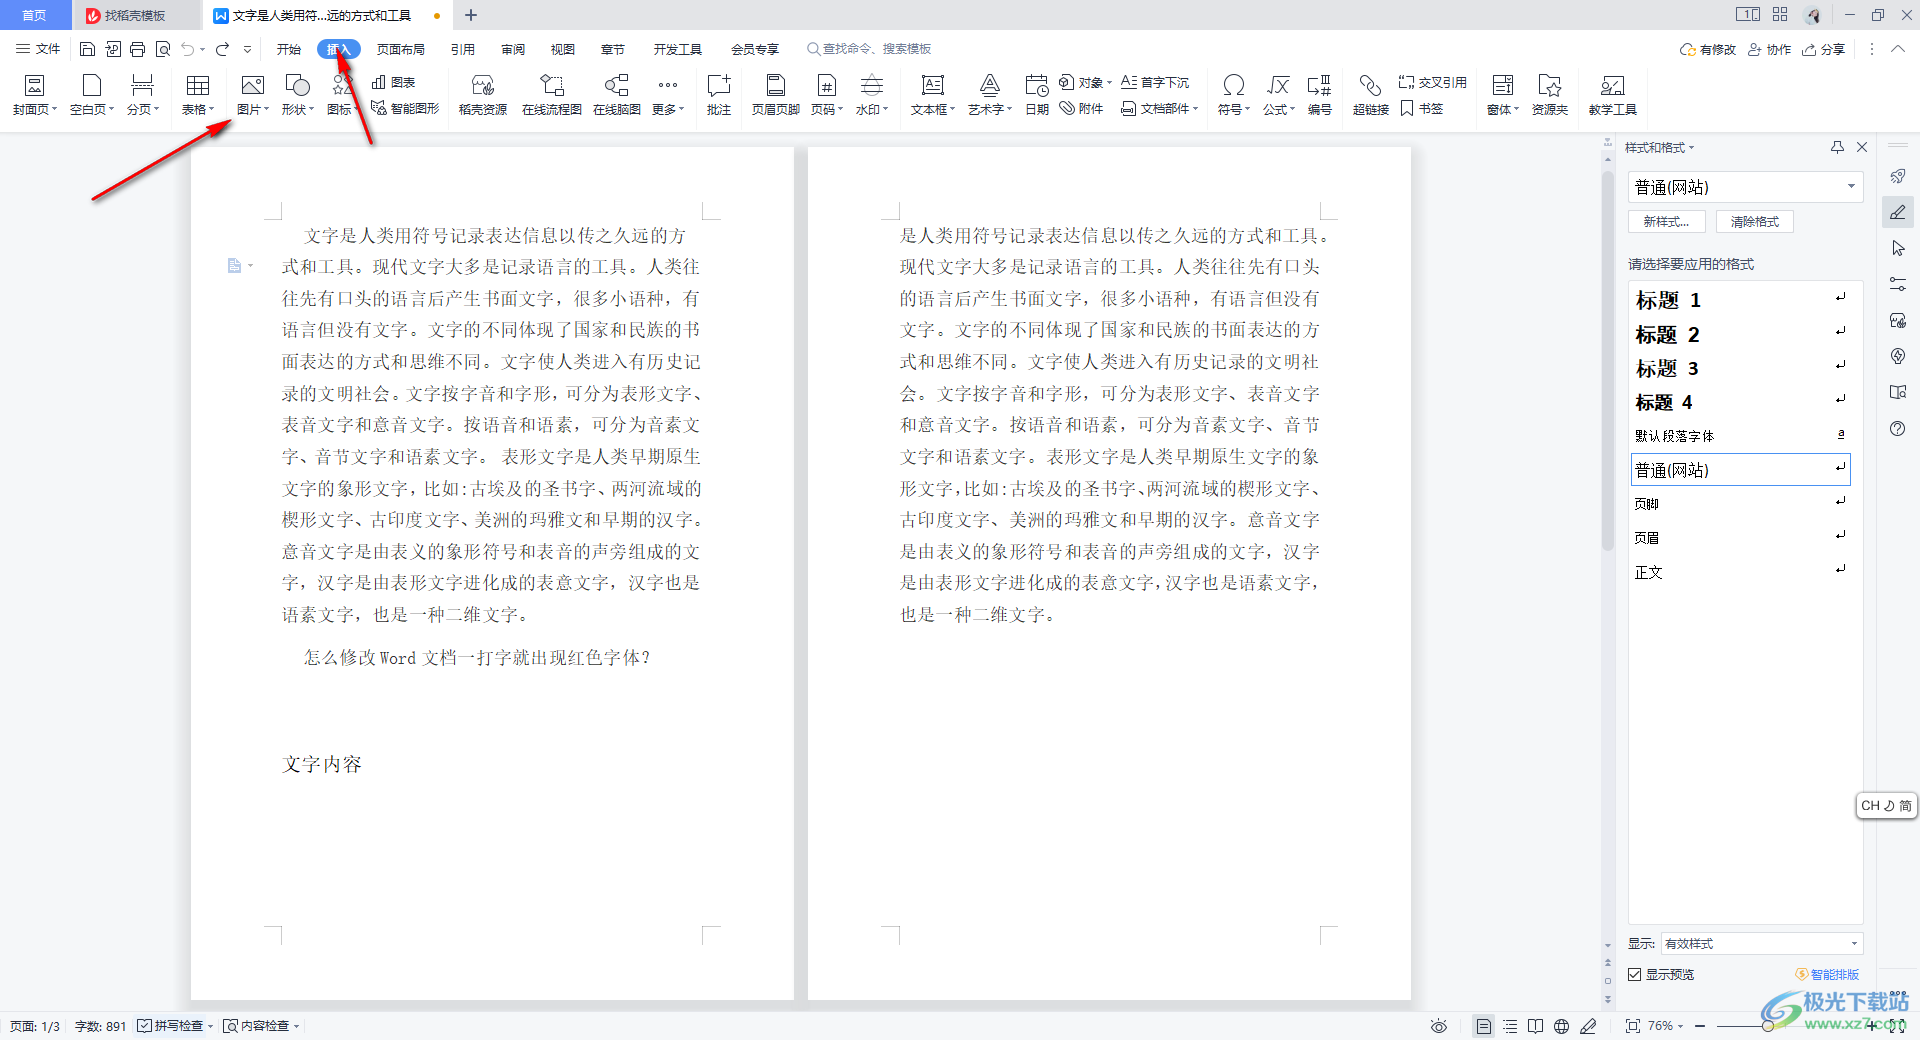Expand the formula (公式) dropdown
The width and height of the screenshot is (1920, 1040).
(x=1292, y=109)
